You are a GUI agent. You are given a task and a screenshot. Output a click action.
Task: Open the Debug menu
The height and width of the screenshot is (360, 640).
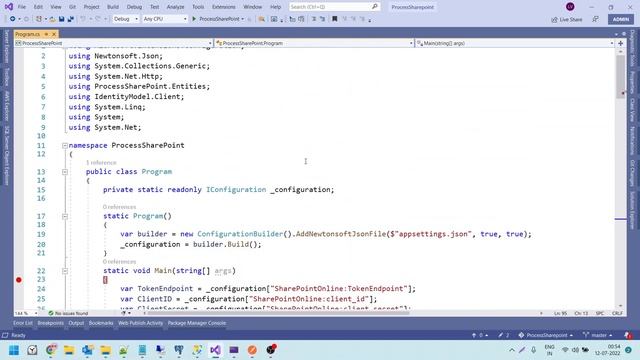tap(134, 7)
